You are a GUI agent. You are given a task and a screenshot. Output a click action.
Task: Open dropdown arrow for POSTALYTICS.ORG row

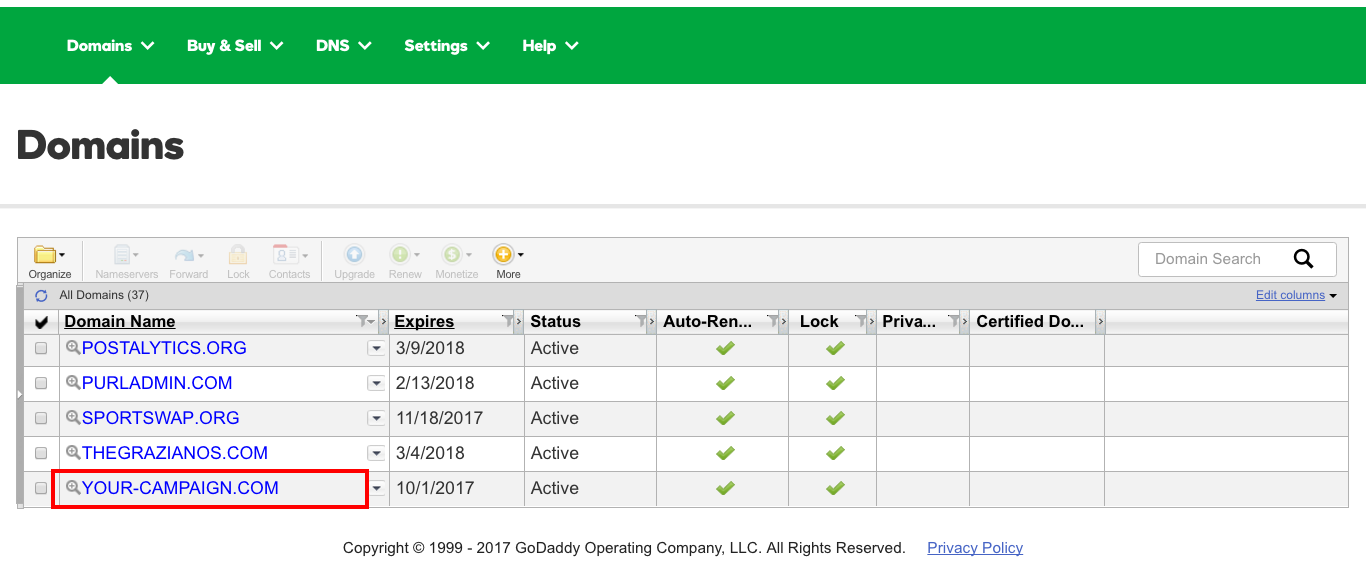[376, 349]
